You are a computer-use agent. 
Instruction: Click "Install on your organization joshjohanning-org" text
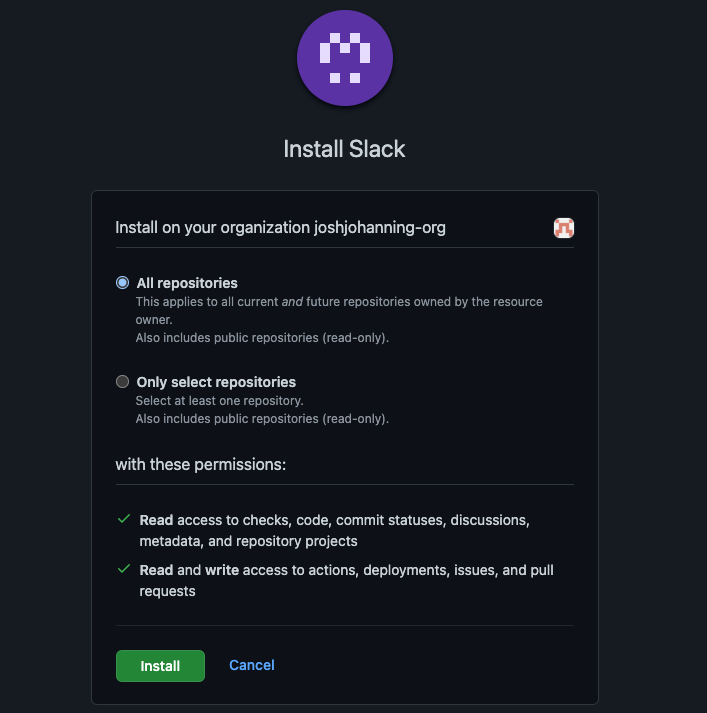(x=280, y=228)
